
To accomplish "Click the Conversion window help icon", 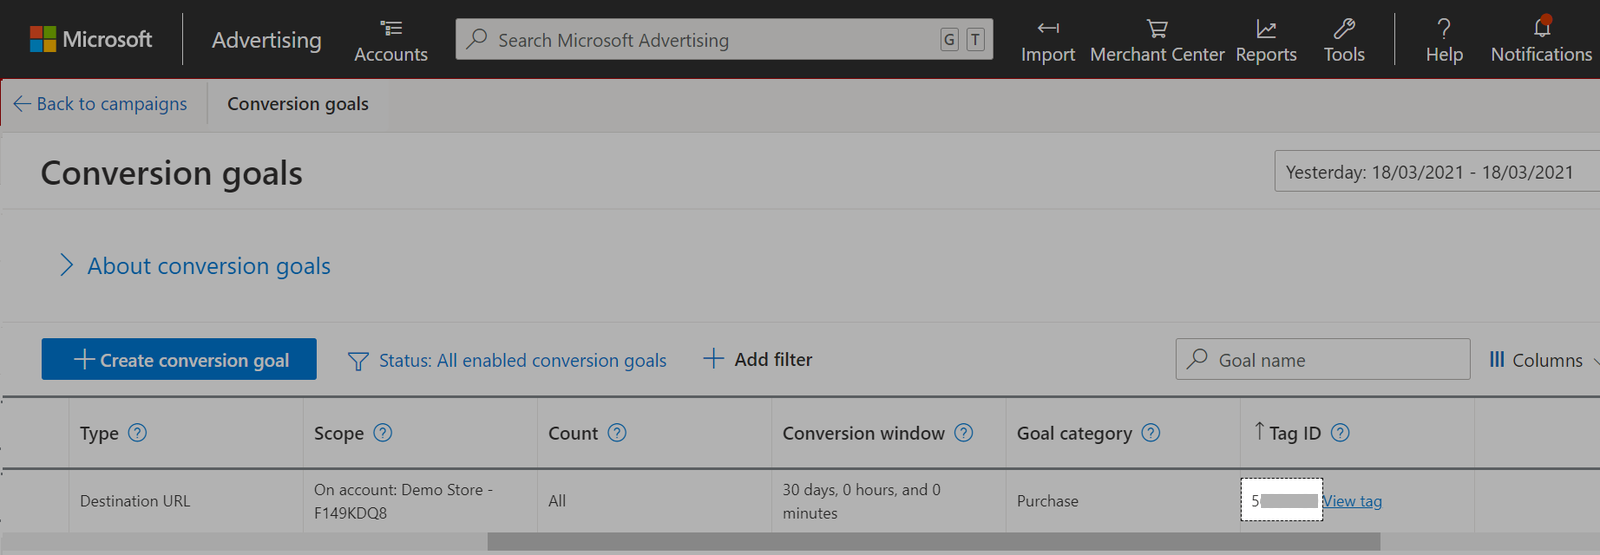I will pyautogui.click(x=964, y=433).
